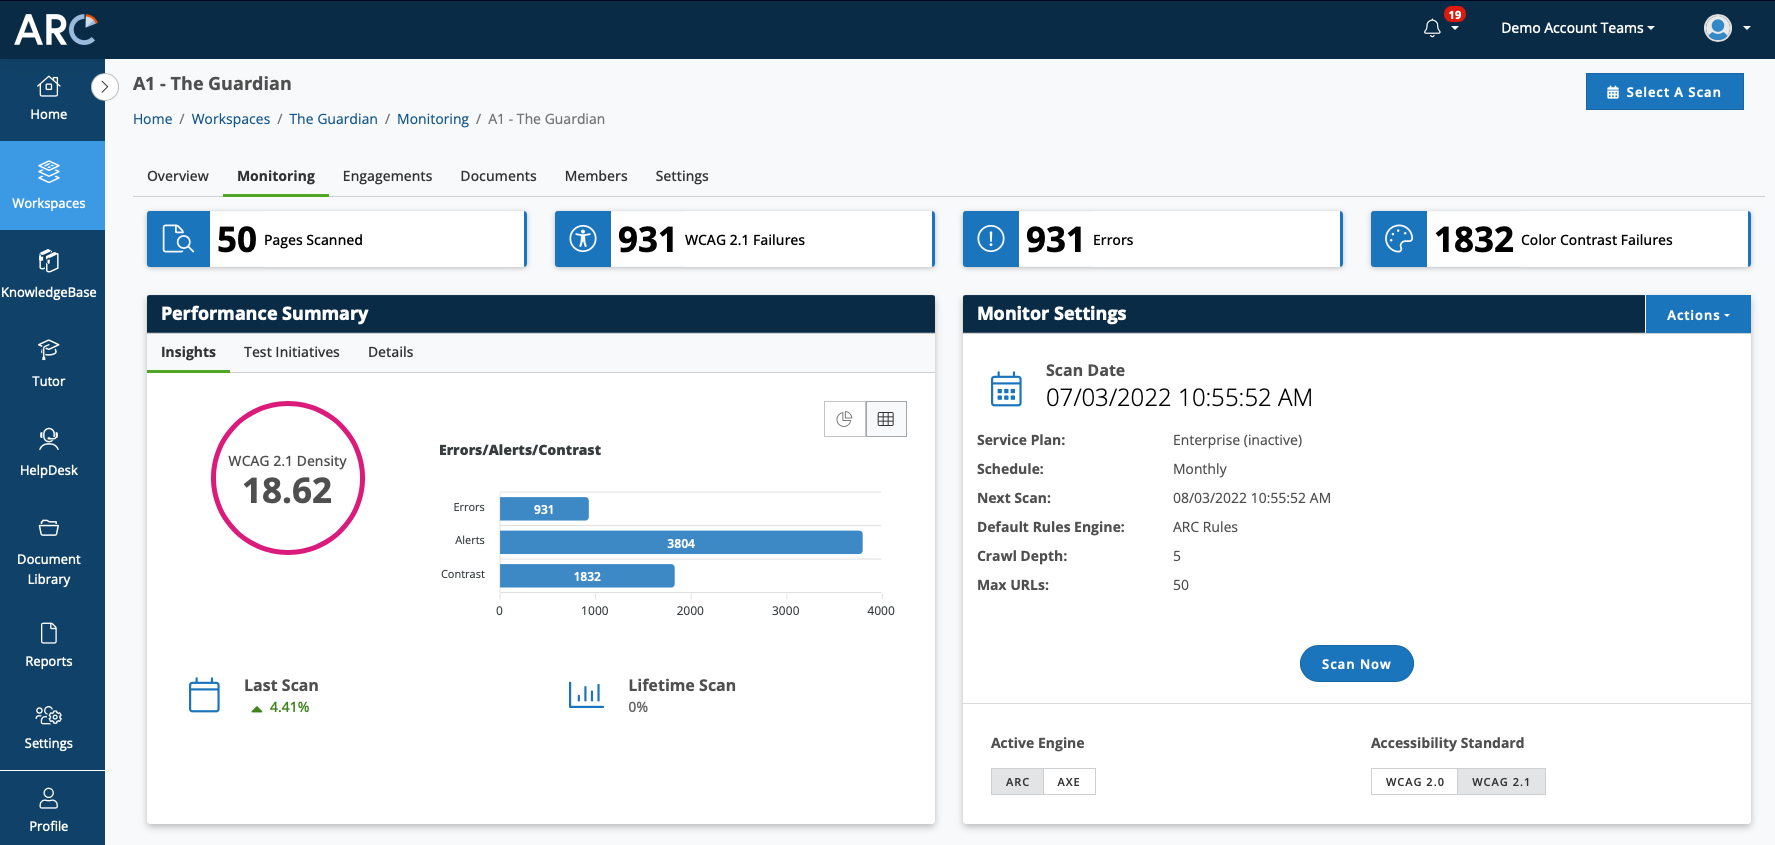Click the notifications bell icon
This screenshot has width=1775, height=845.
tap(1432, 28)
